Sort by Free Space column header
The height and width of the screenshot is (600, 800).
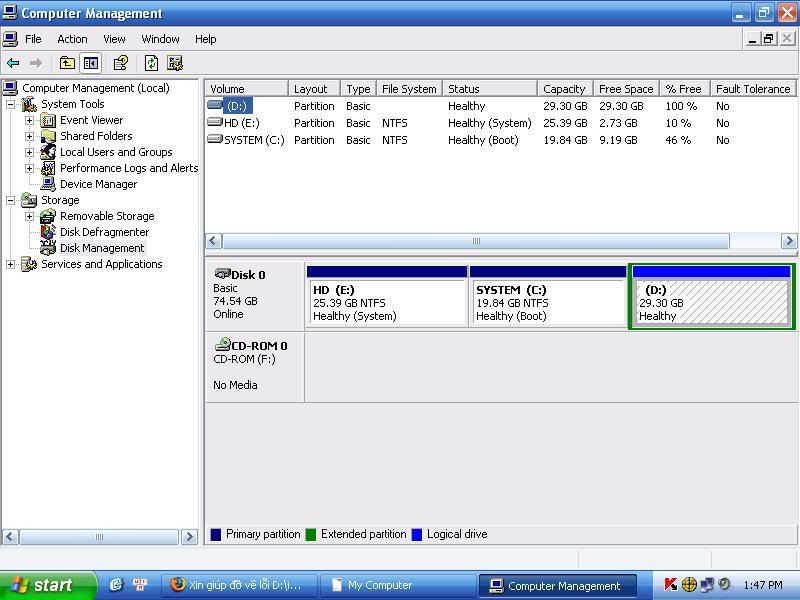coord(626,89)
